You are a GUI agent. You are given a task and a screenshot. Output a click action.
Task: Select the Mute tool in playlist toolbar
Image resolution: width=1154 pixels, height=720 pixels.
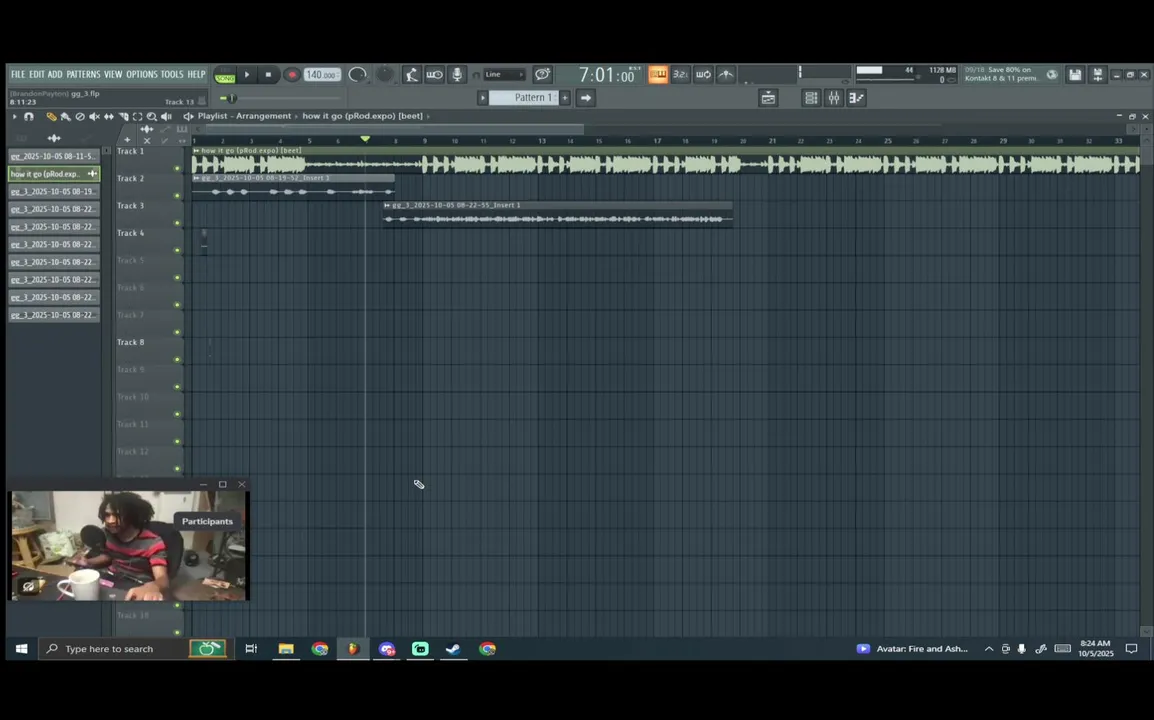(x=94, y=116)
